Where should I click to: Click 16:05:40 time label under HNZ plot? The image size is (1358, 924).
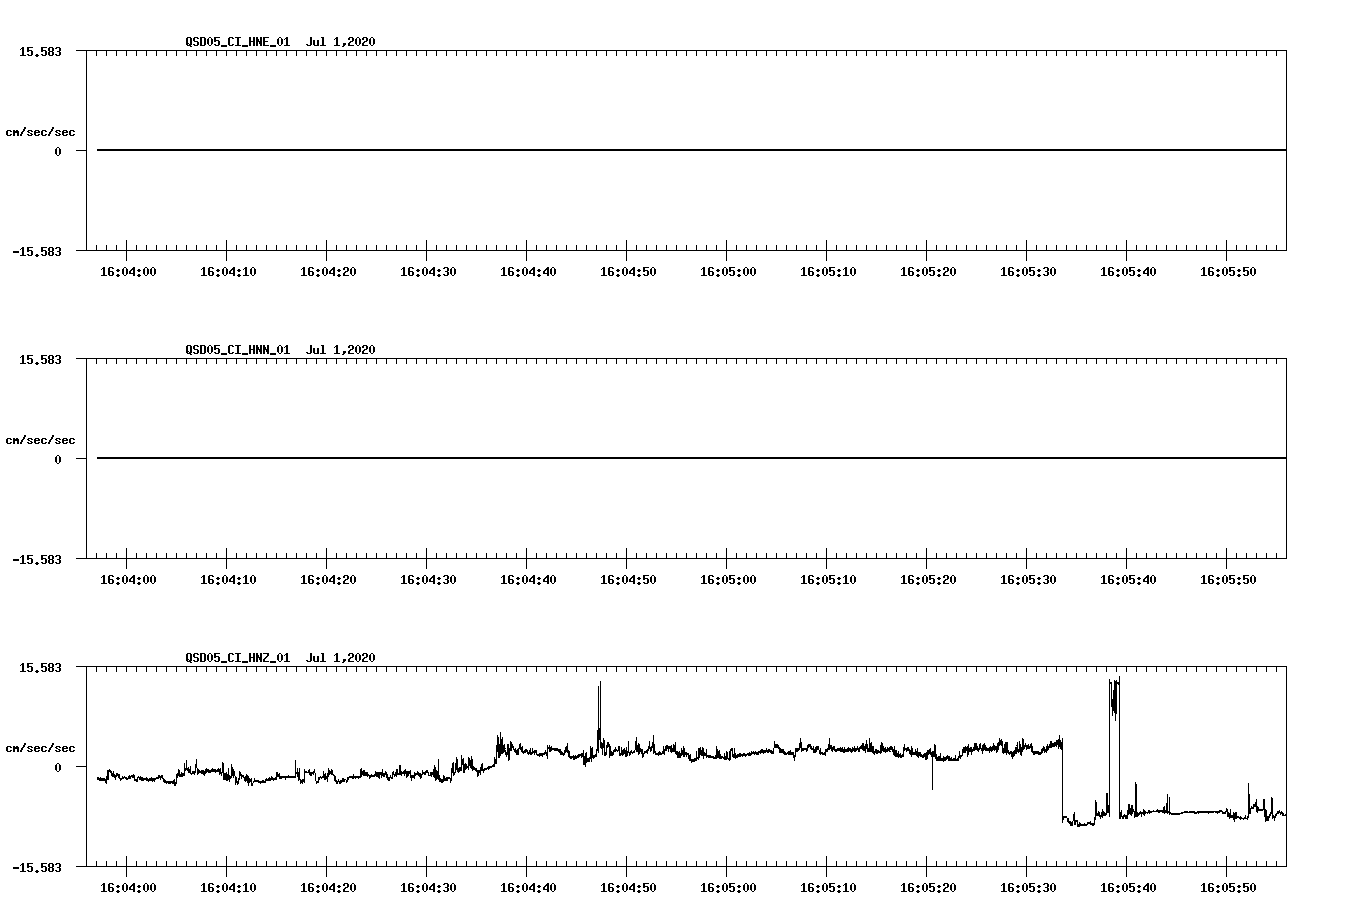click(1128, 888)
